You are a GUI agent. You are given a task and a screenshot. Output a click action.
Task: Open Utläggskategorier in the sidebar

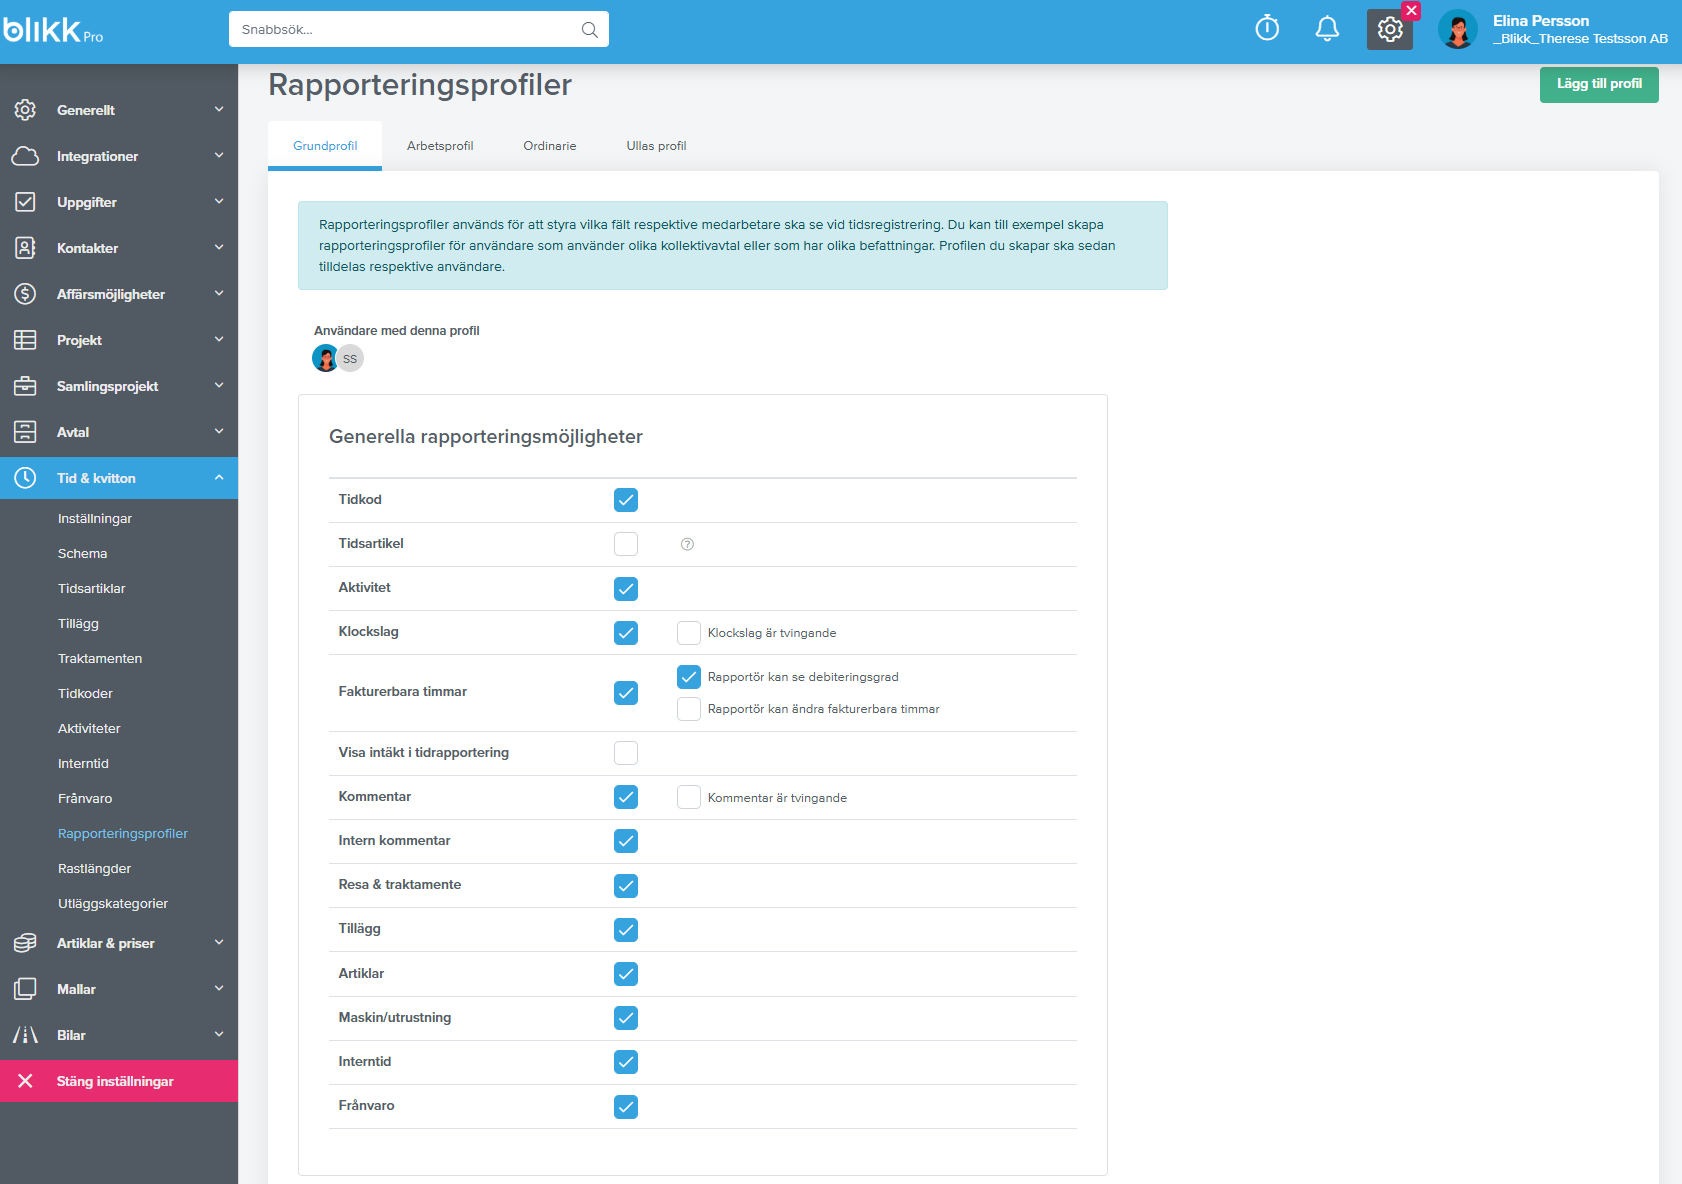pyautogui.click(x=113, y=904)
